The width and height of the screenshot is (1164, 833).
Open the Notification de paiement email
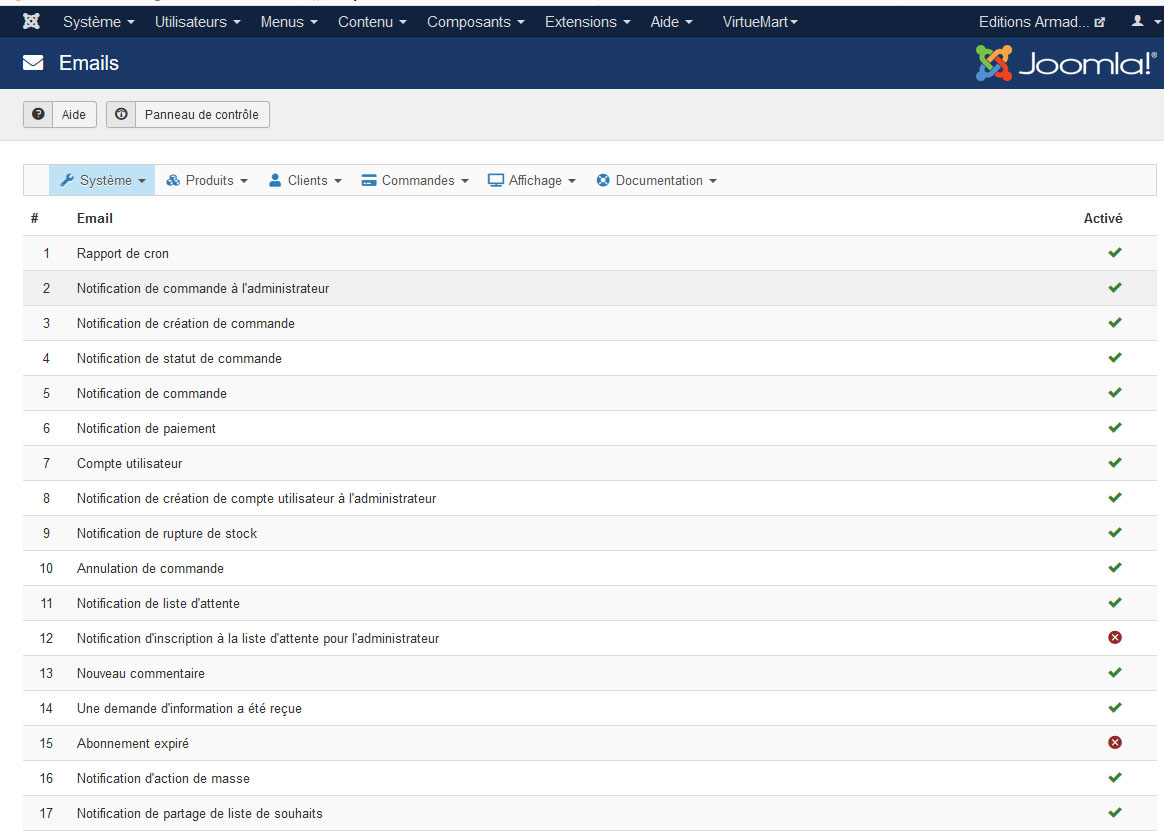(x=146, y=428)
